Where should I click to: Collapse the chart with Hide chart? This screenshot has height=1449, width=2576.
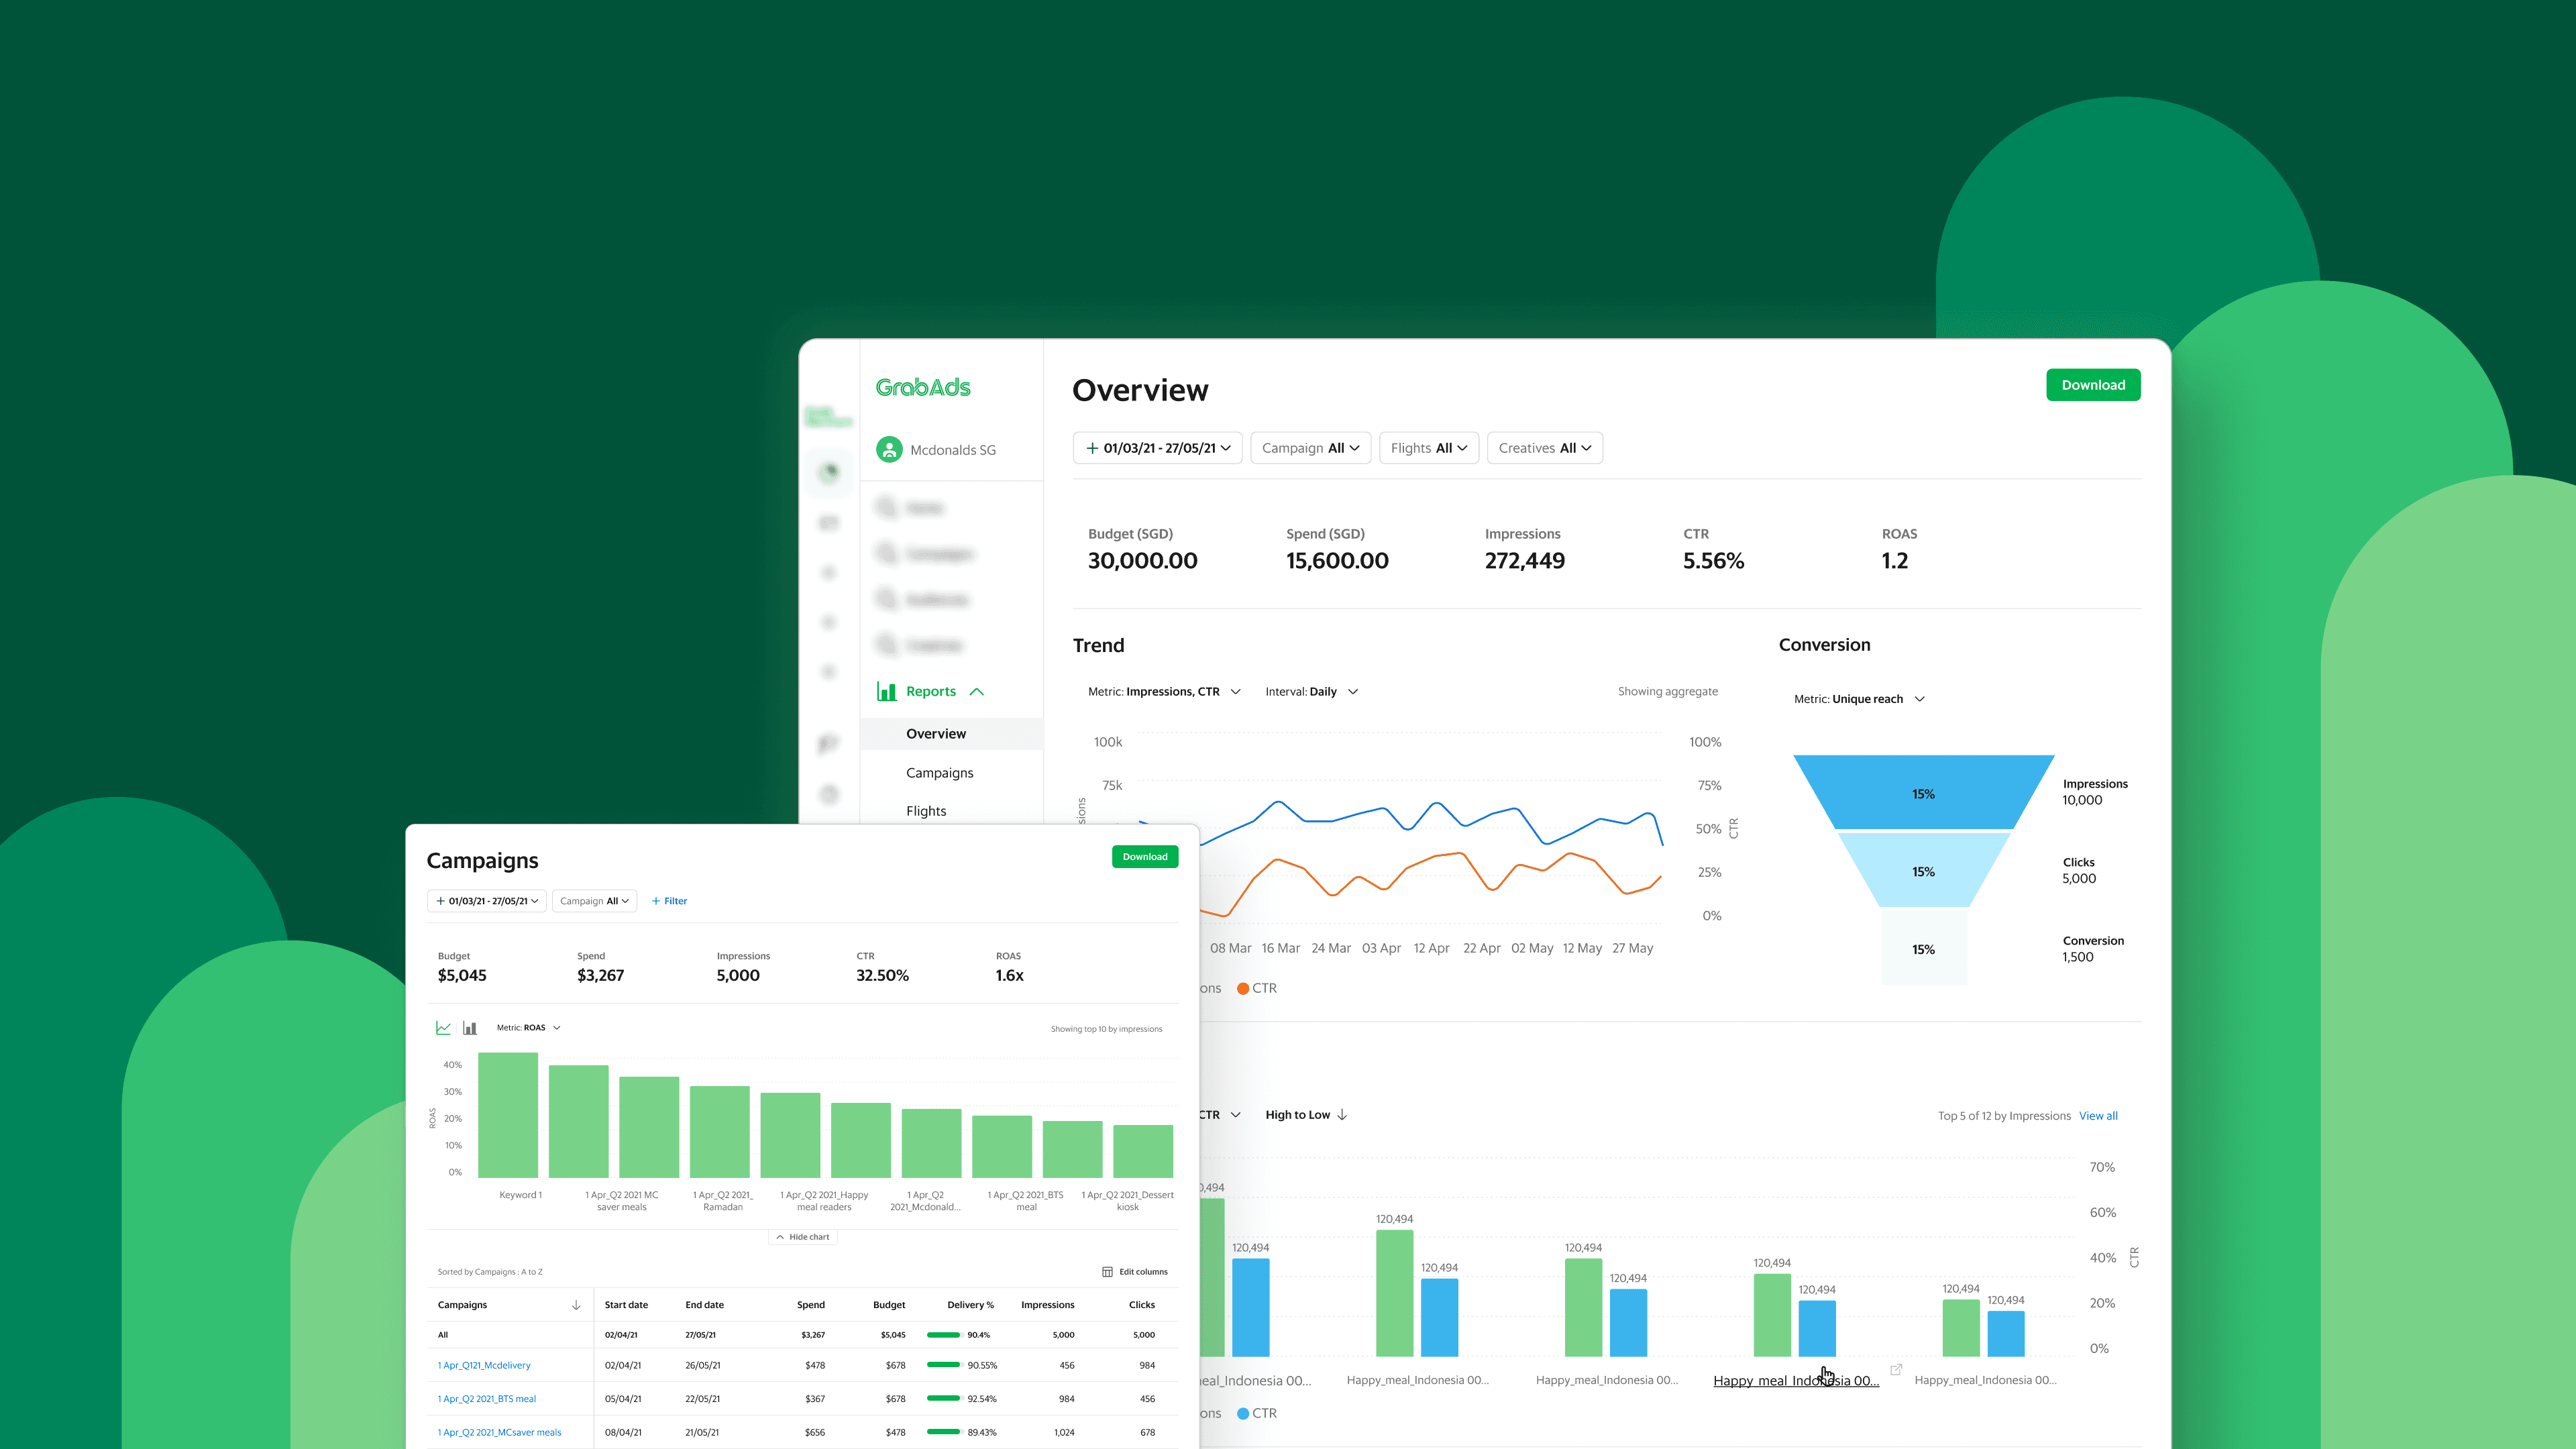click(x=803, y=1237)
